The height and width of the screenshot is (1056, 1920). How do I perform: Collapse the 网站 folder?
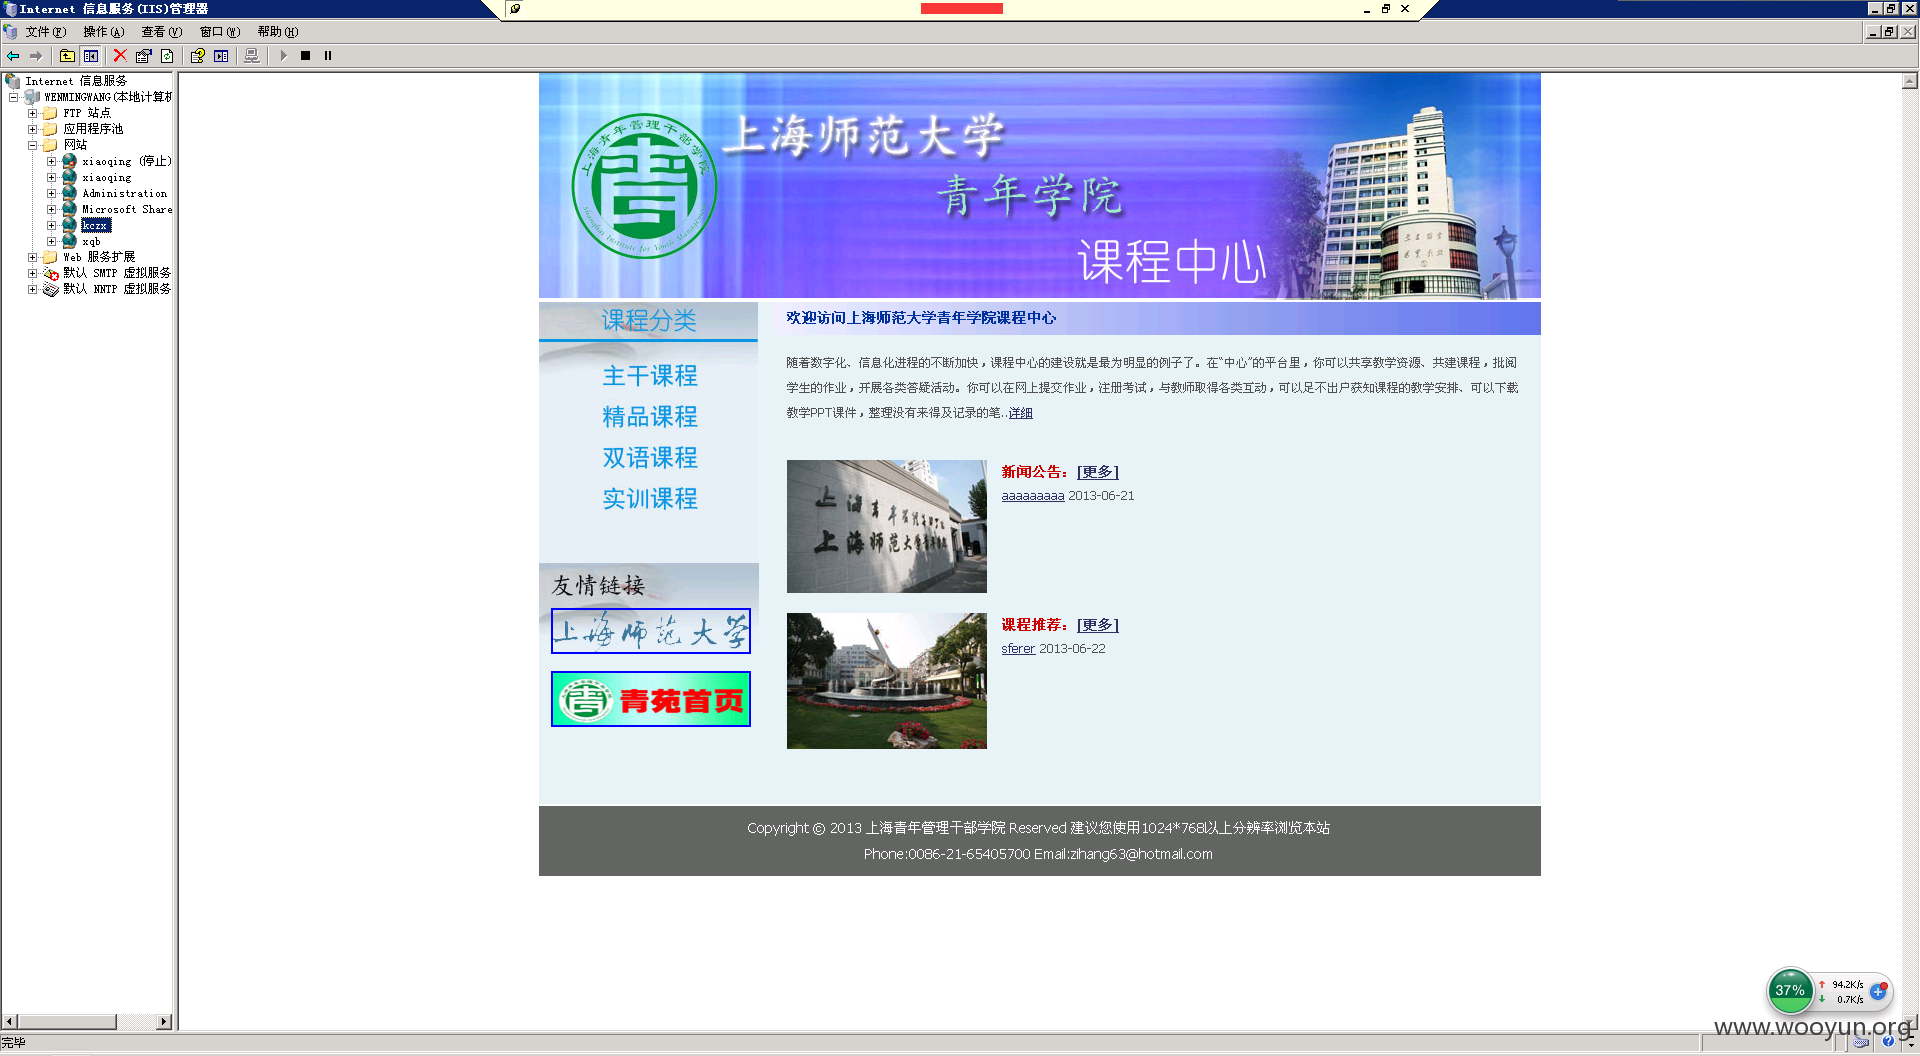(x=32, y=145)
